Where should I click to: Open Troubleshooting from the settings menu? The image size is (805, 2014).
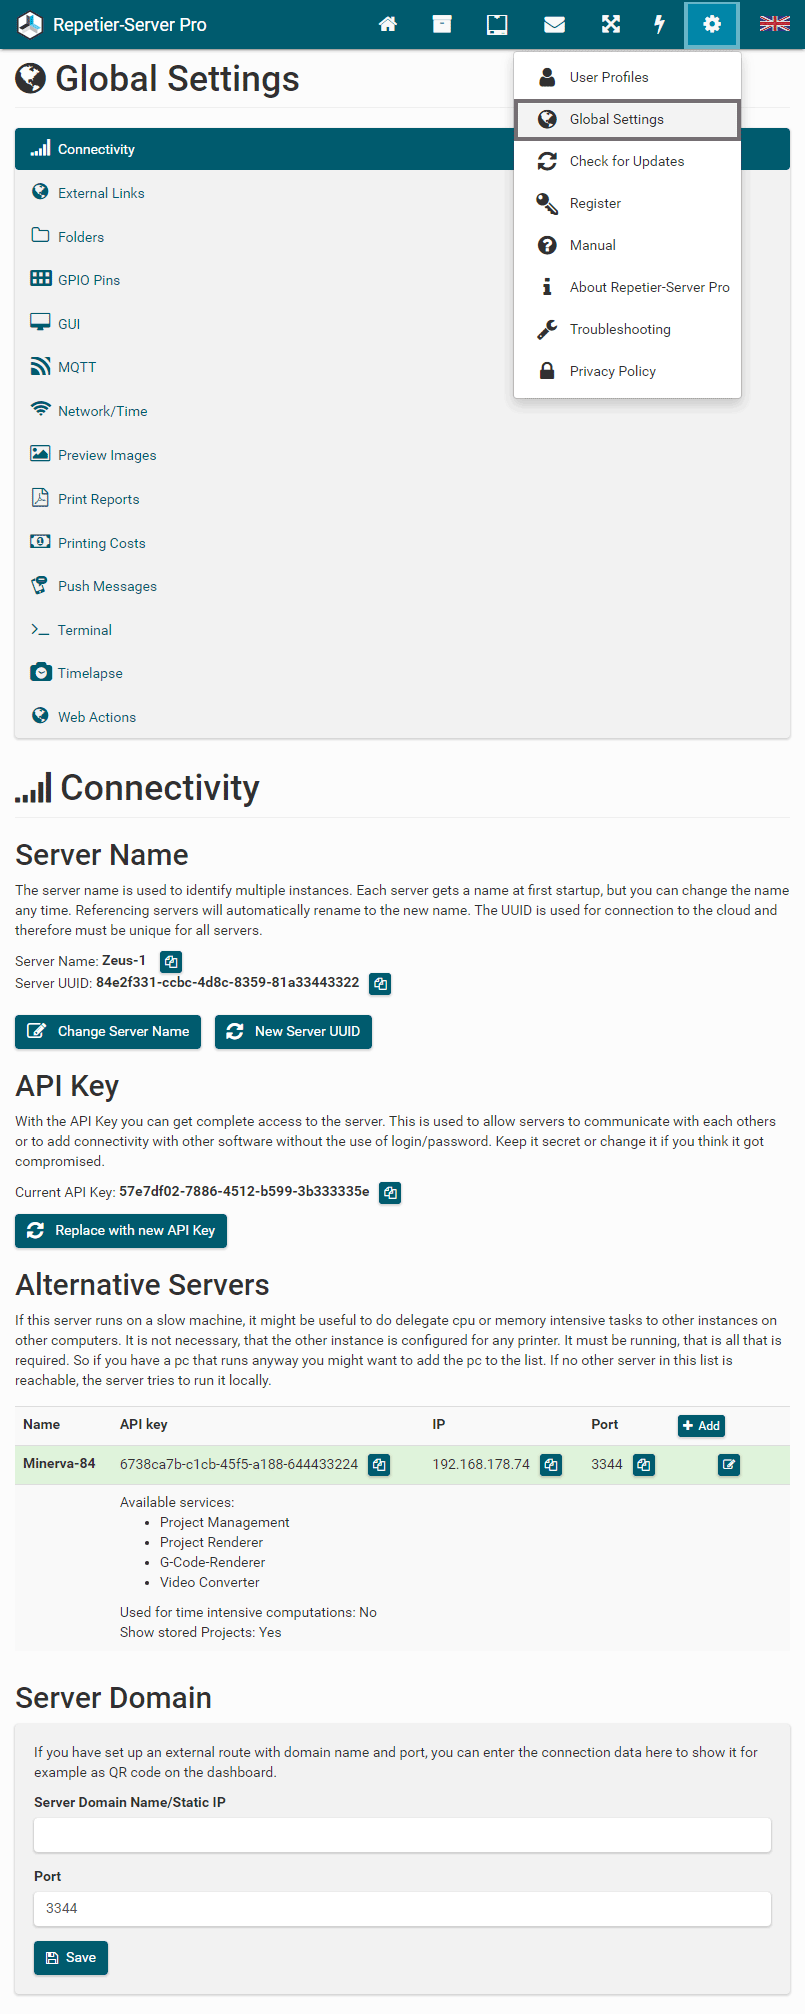pos(620,329)
